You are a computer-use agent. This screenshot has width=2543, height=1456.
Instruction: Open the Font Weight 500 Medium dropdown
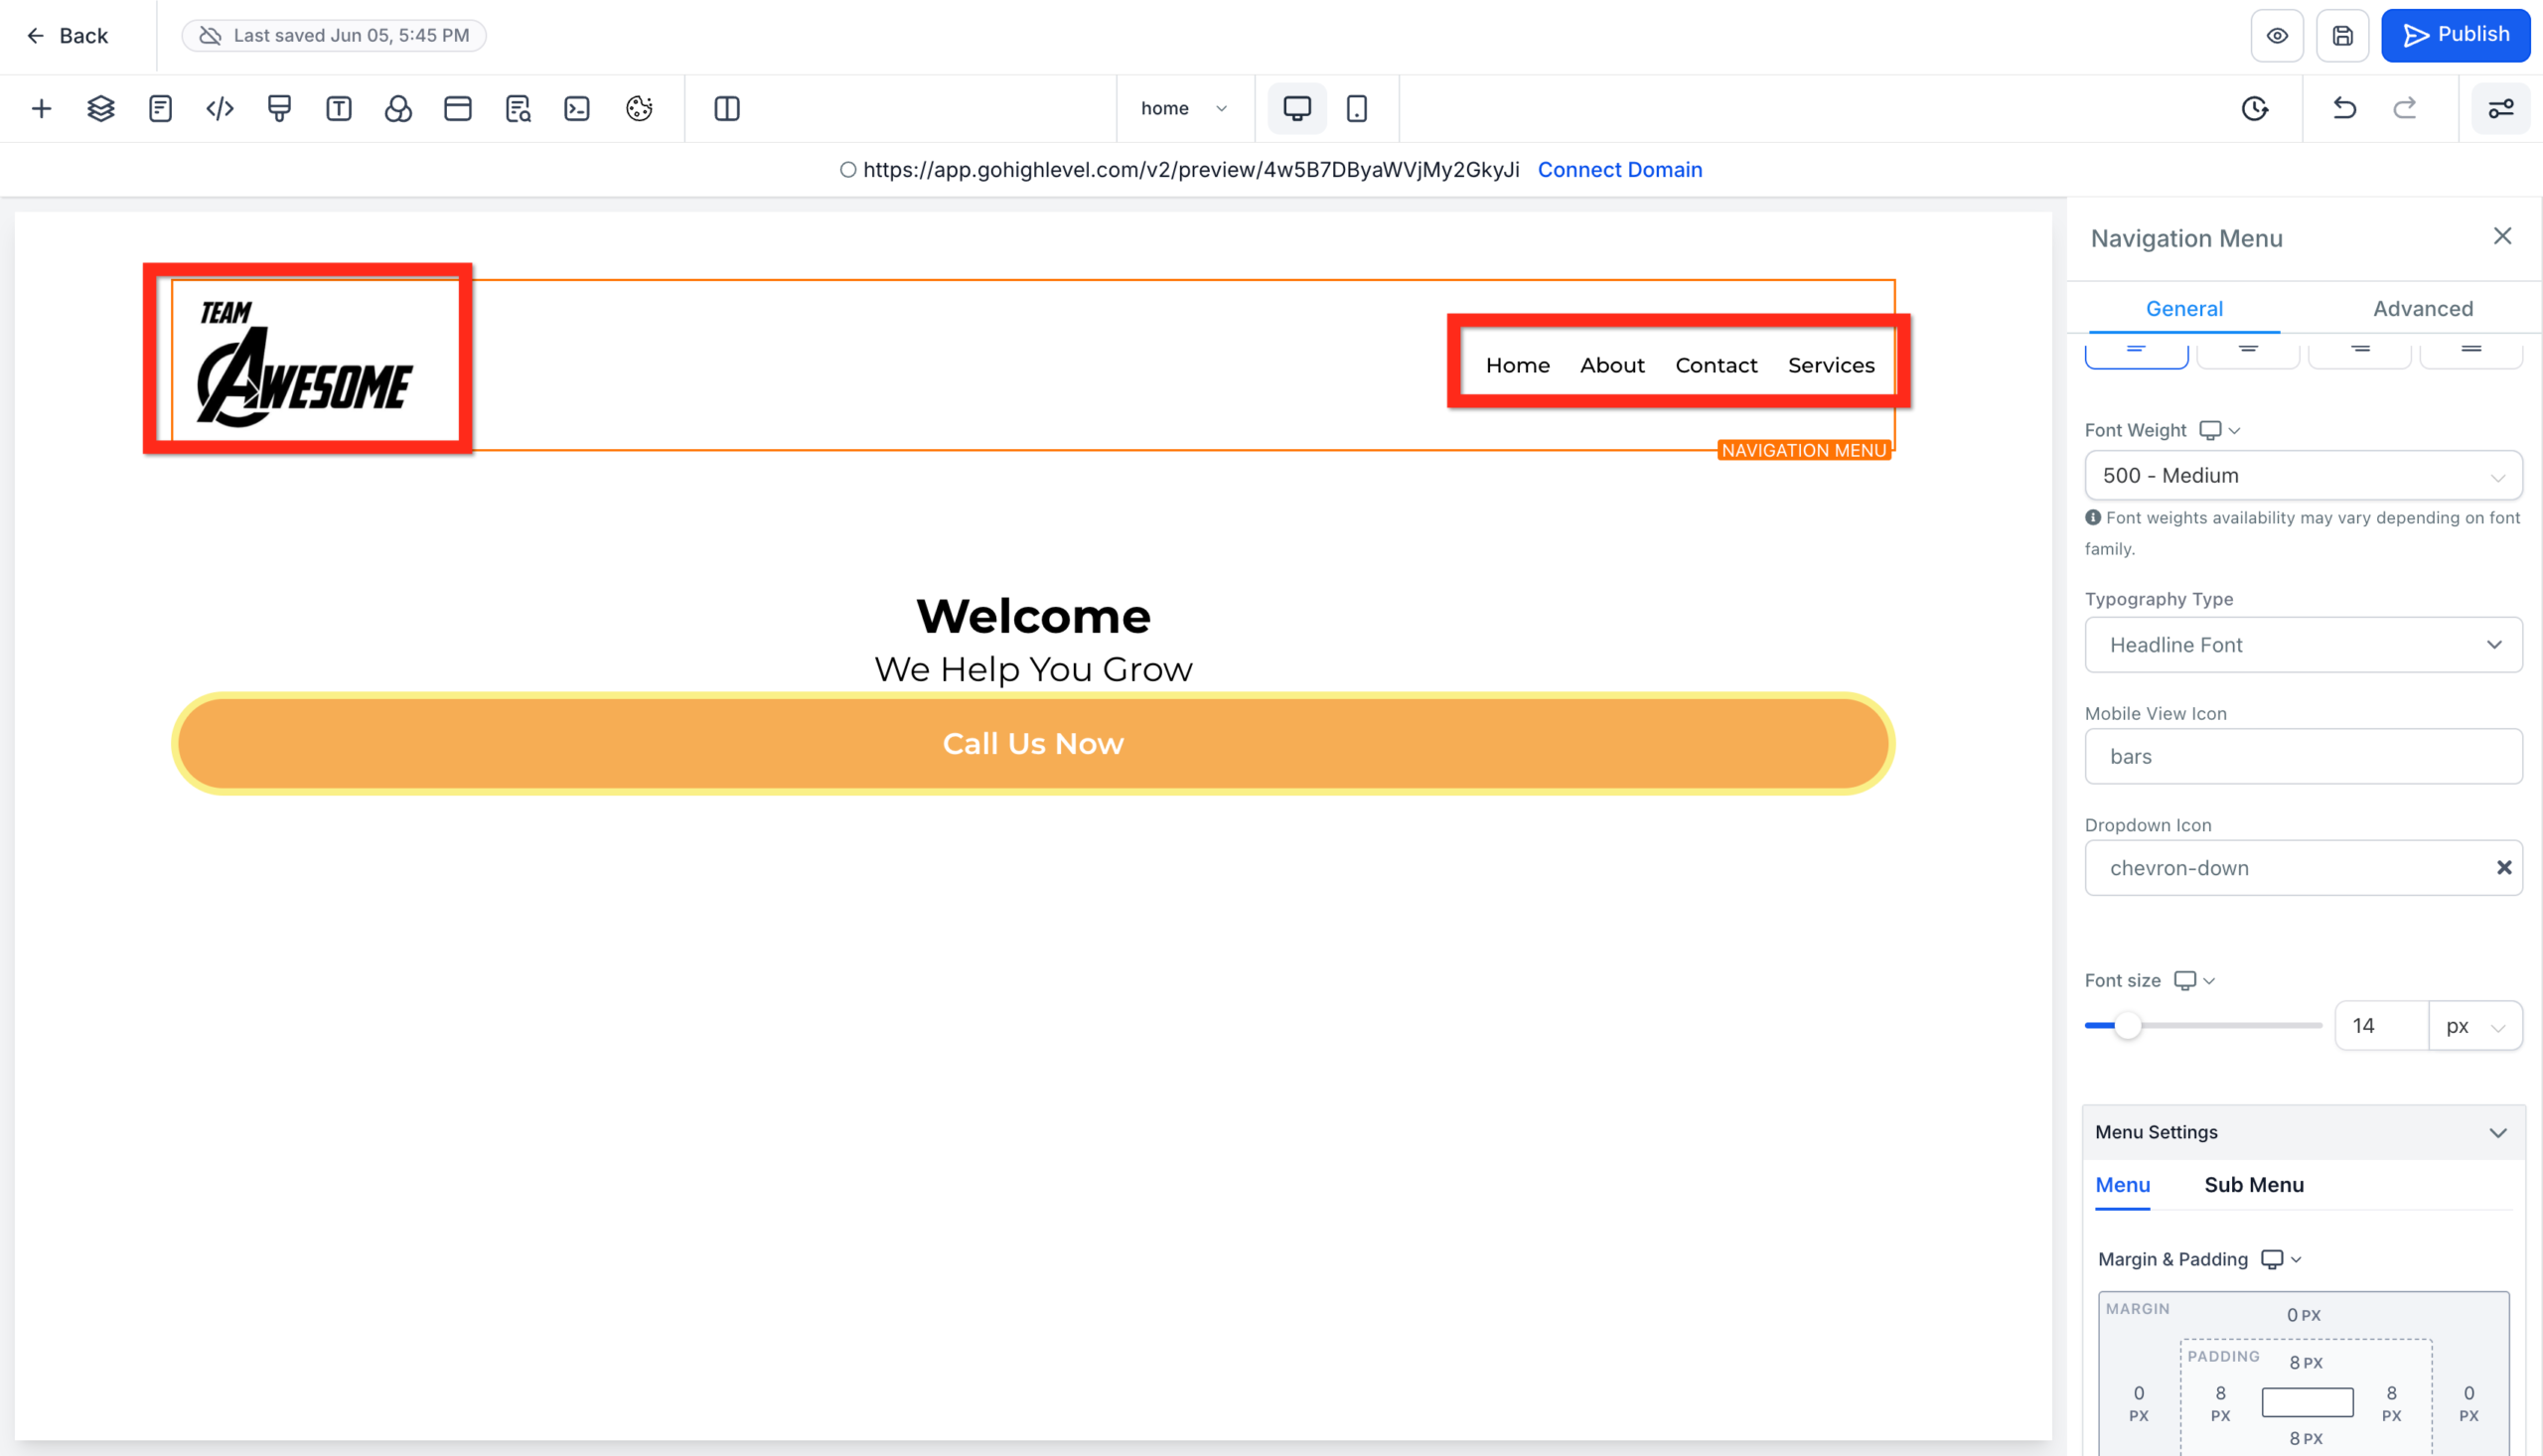[2303, 476]
